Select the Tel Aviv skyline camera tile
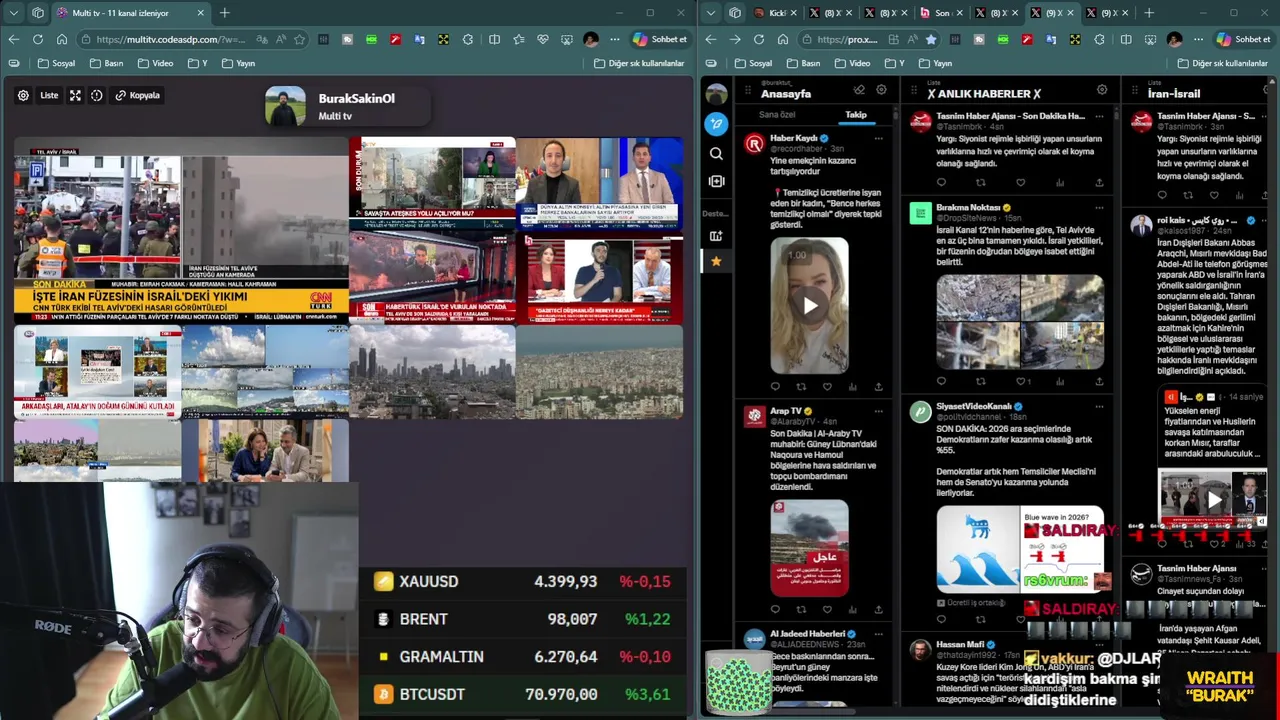 [432, 371]
